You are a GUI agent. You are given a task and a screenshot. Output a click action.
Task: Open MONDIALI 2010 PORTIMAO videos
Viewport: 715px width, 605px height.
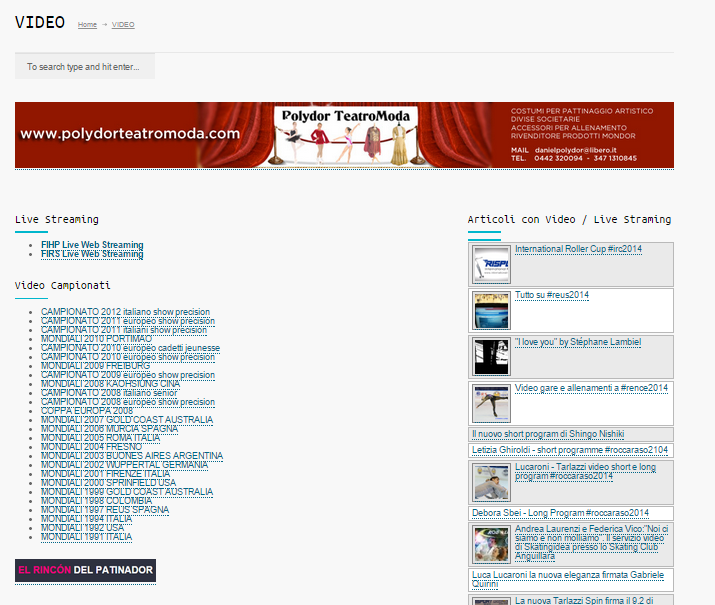click(x=96, y=339)
